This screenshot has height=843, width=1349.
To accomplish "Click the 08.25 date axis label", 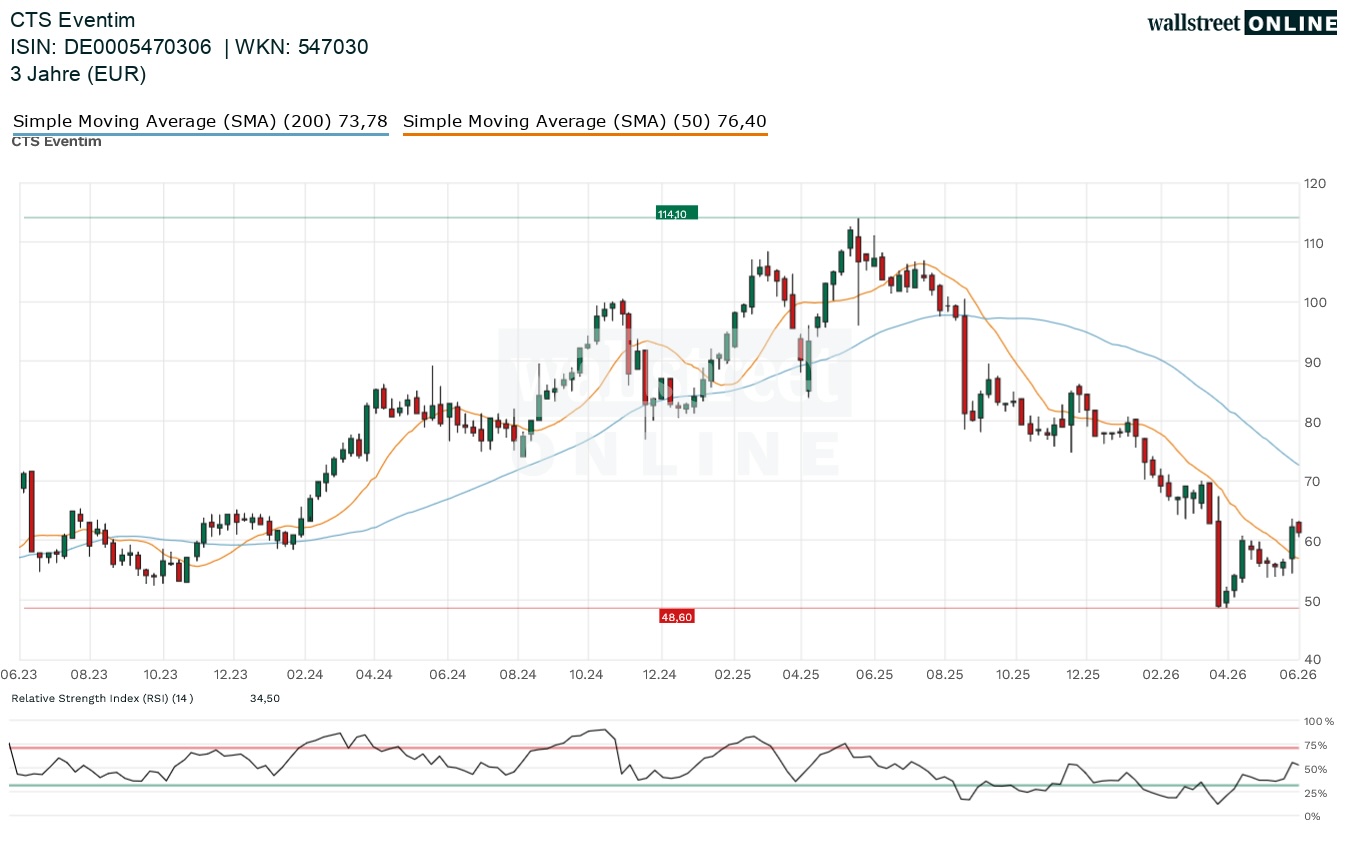I will click(x=945, y=675).
